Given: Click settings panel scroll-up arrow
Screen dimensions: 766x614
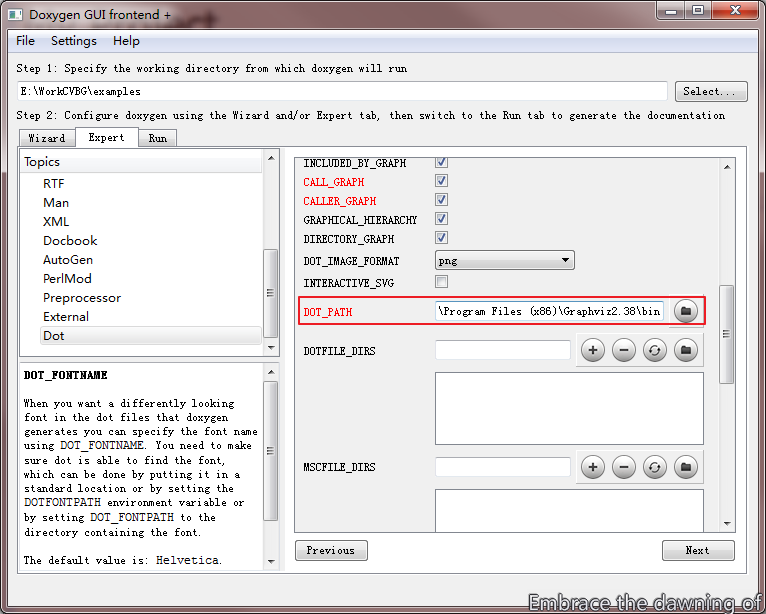Looking at the screenshot, I should [727, 167].
